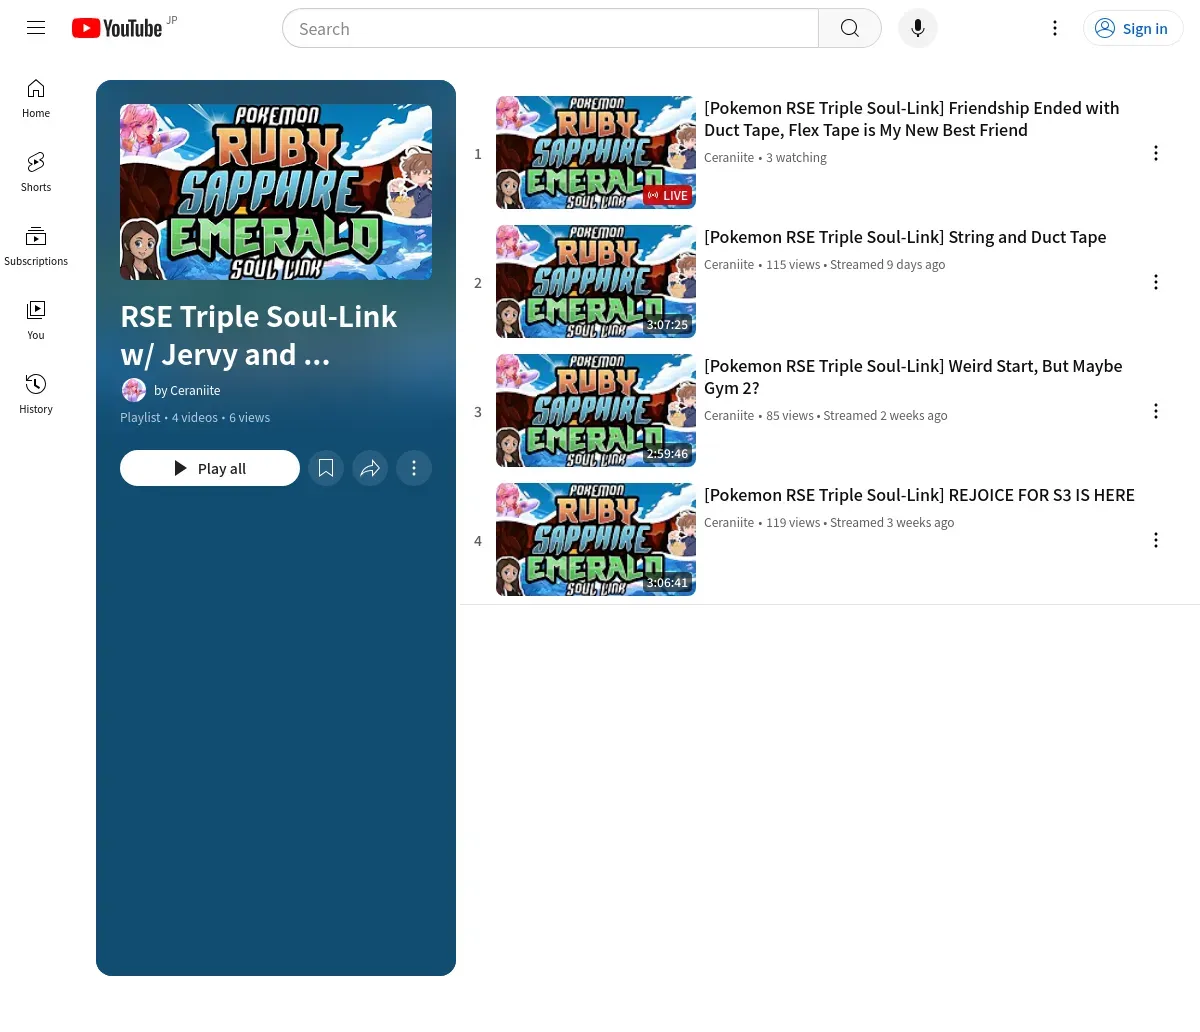Start voice search with microphone
The width and height of the screenshot is (1200, 1032).
pyautogui.click(x=918, y=28)
